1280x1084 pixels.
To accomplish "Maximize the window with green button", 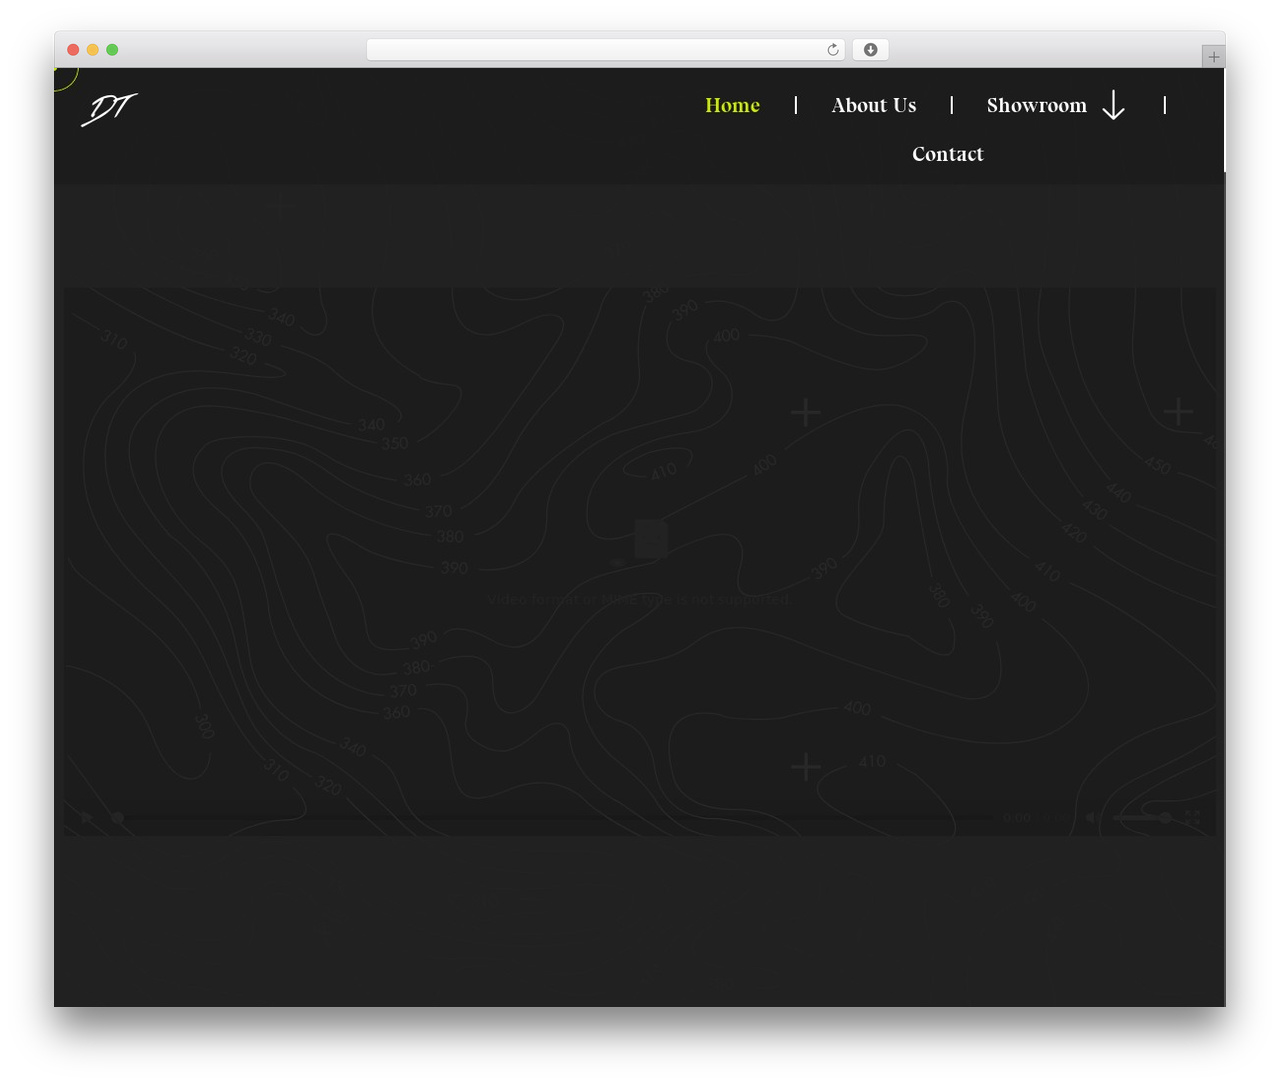I will pyautogui.click(x=112, y=50).
